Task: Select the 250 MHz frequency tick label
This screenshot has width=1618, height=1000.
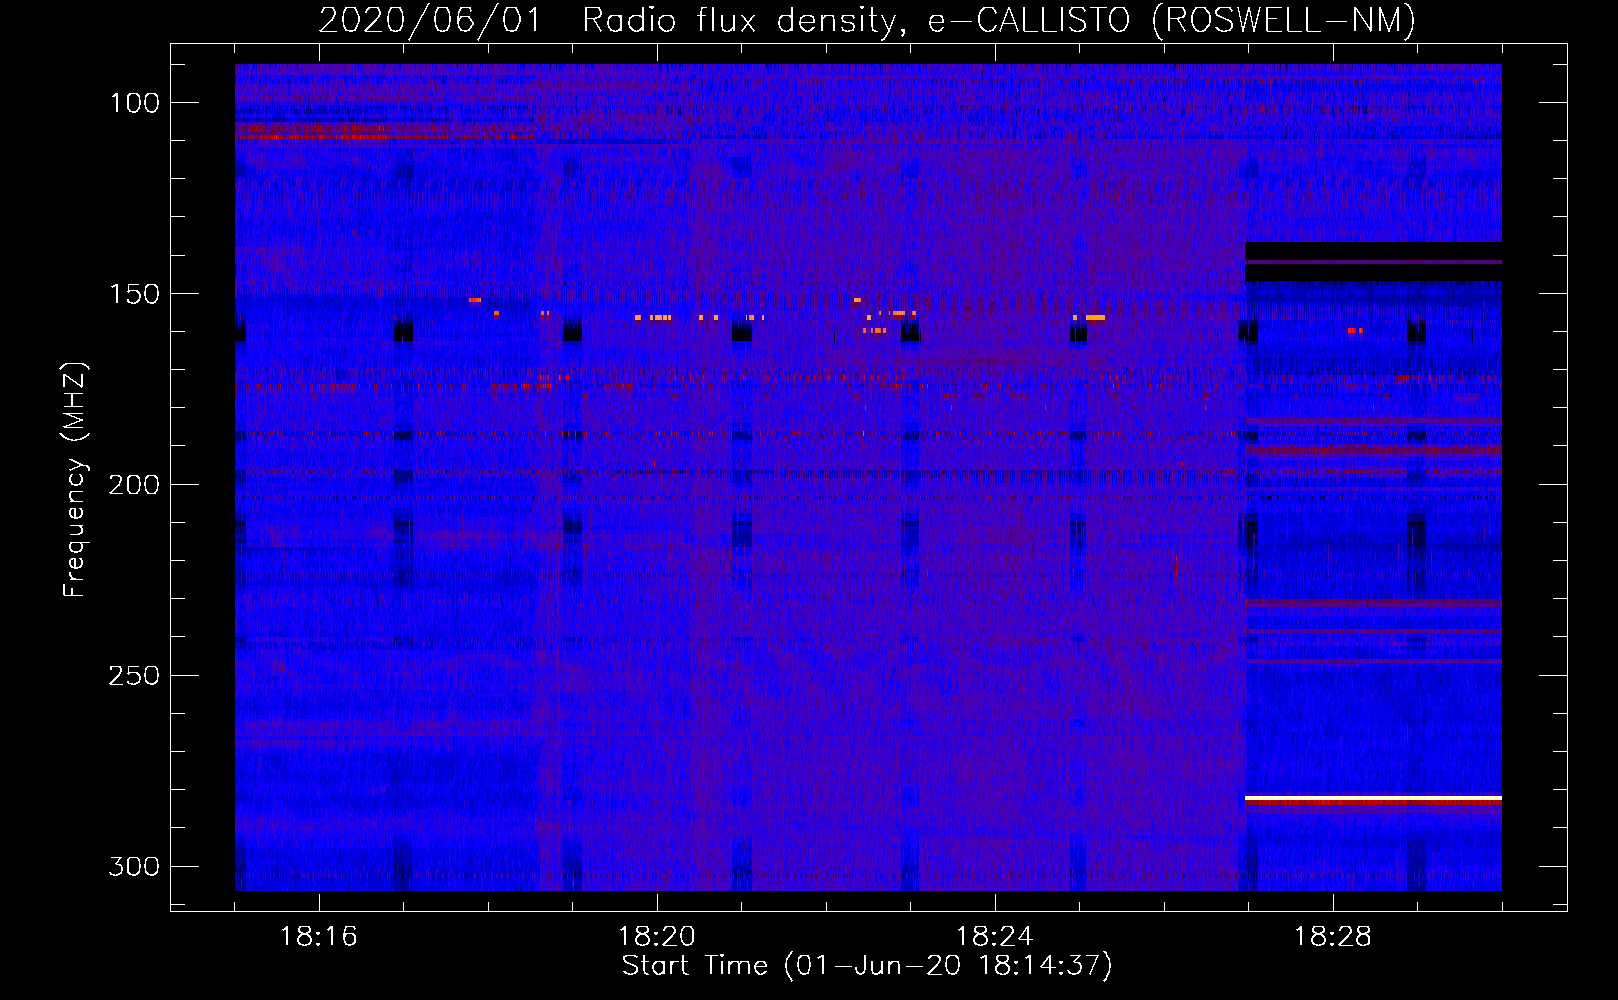Action: click(134, 676)
